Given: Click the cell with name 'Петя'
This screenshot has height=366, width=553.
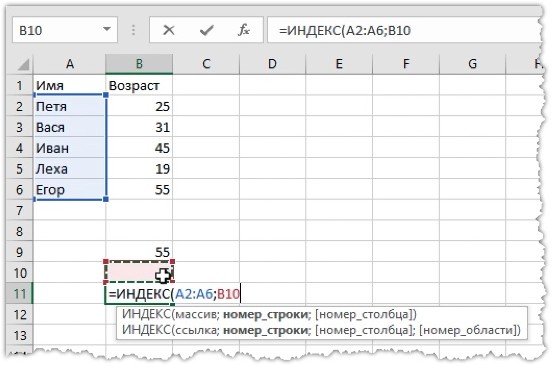Looking at the screenshot, I should click(69, 106).
